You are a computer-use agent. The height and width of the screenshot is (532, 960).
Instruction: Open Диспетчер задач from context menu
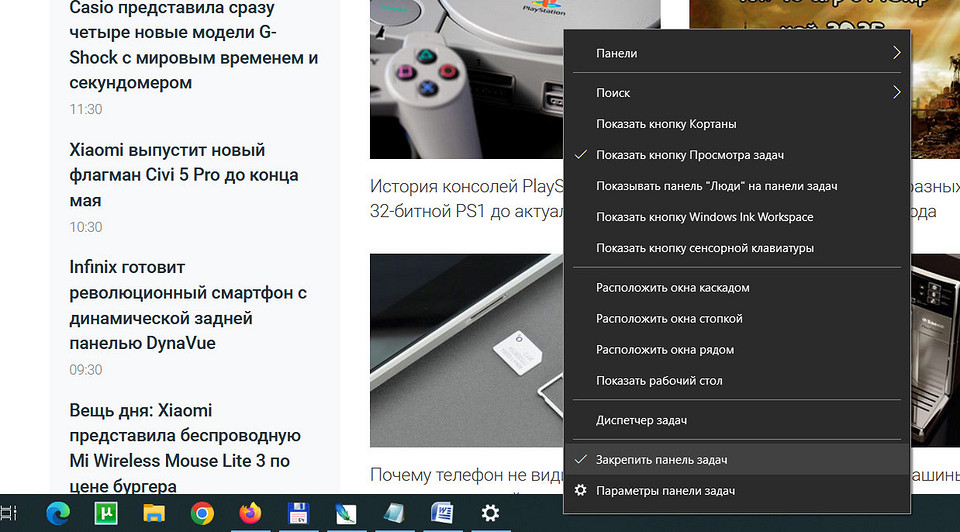[737, 420]
